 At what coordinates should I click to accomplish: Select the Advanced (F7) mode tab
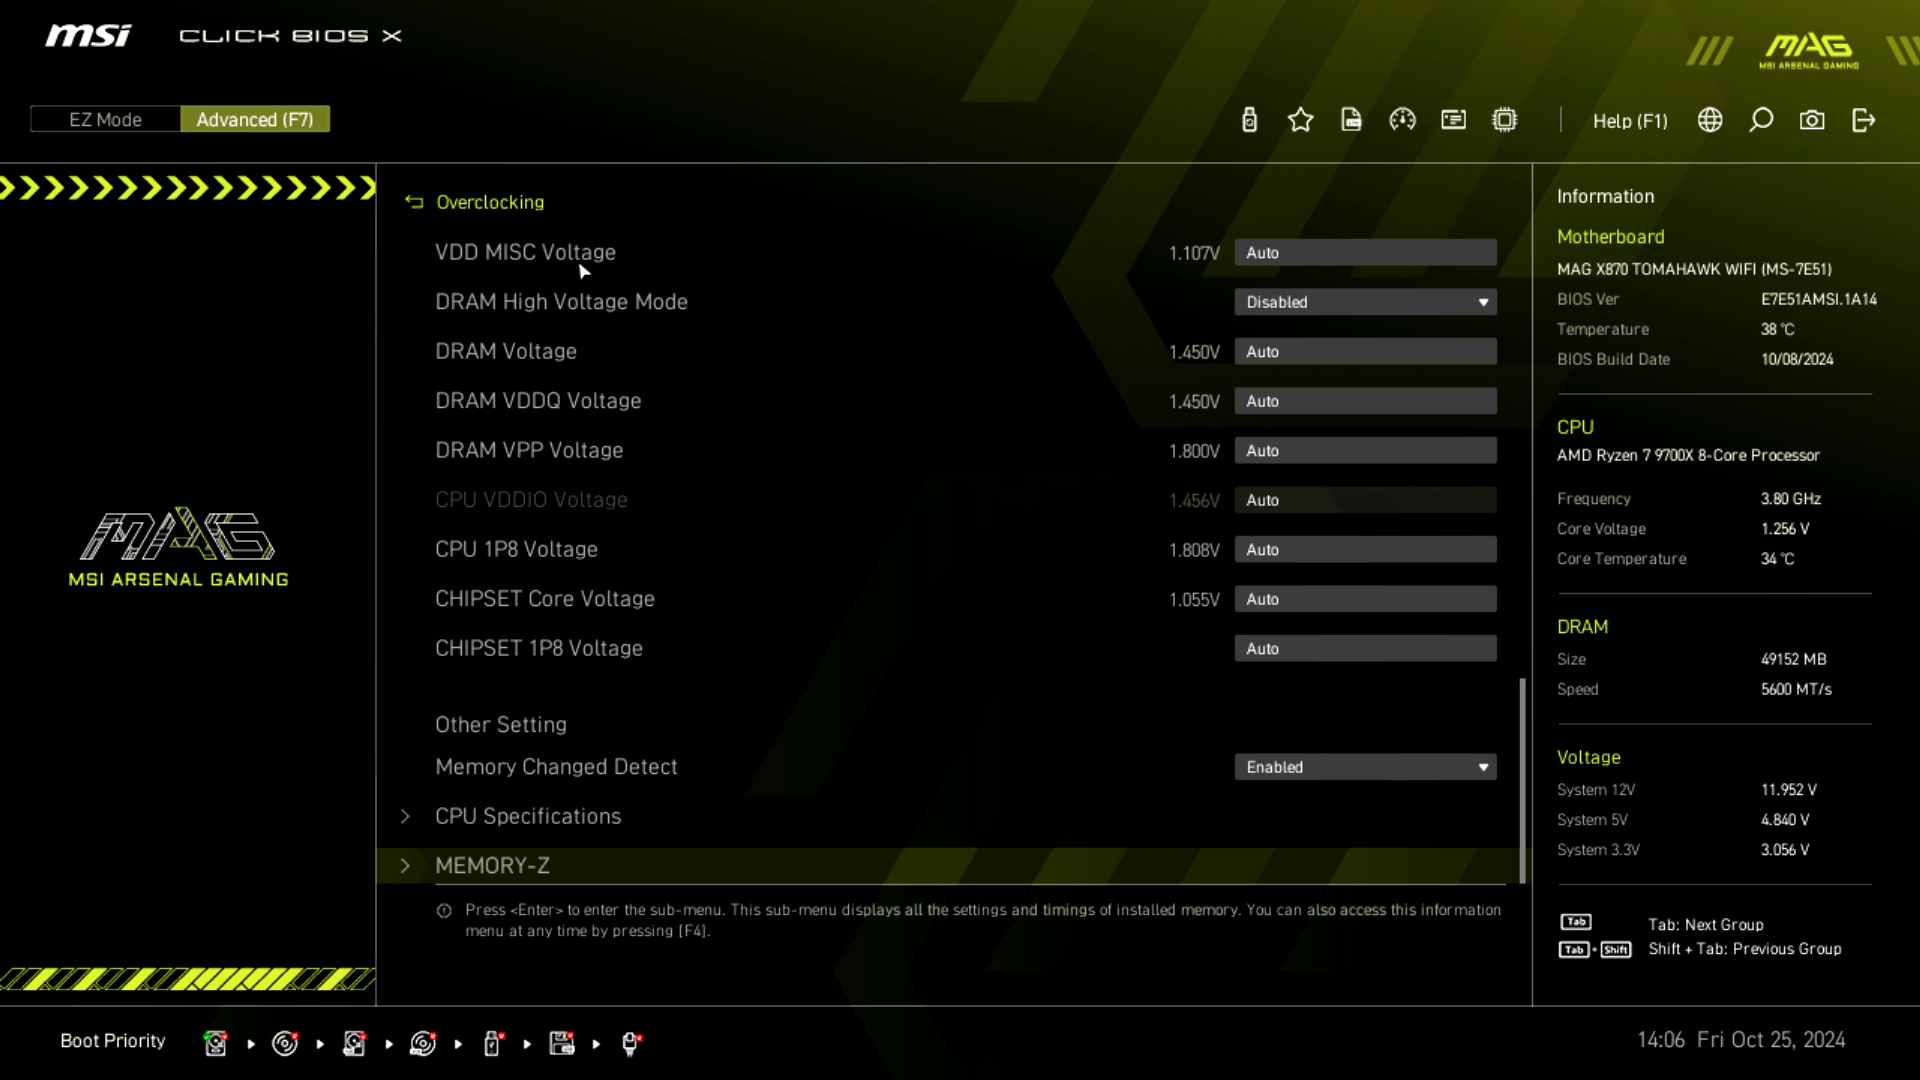[x=255, y=119]
